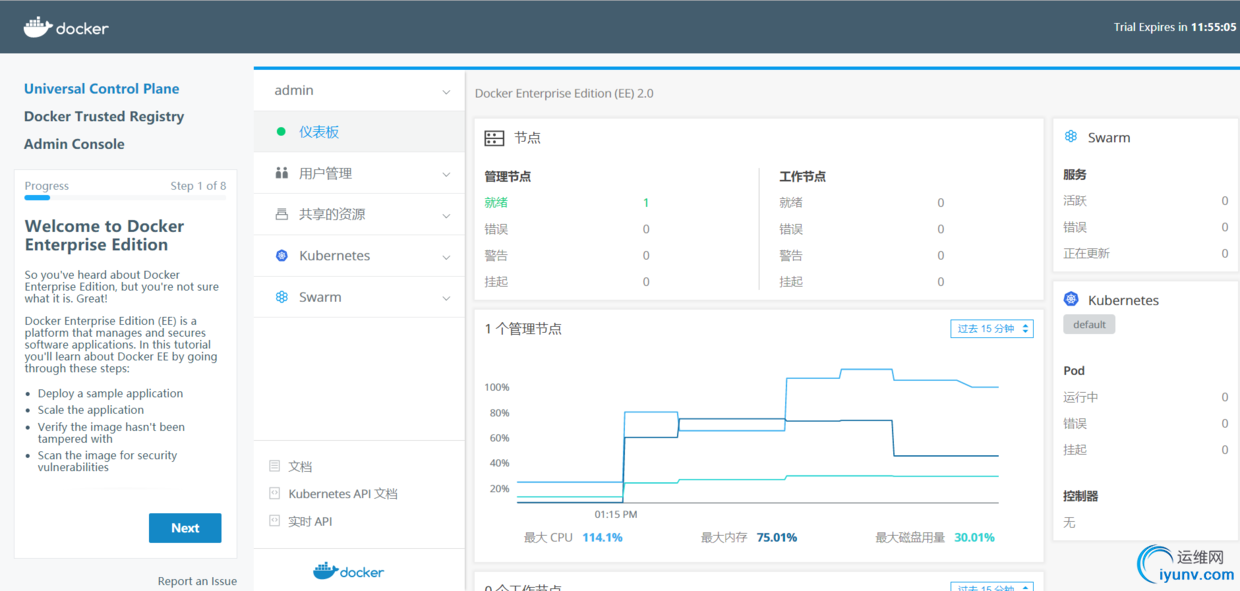Click the Docker whale logo in header
1240x591 pixels.
pyautogui.click(x=66, y=27)
